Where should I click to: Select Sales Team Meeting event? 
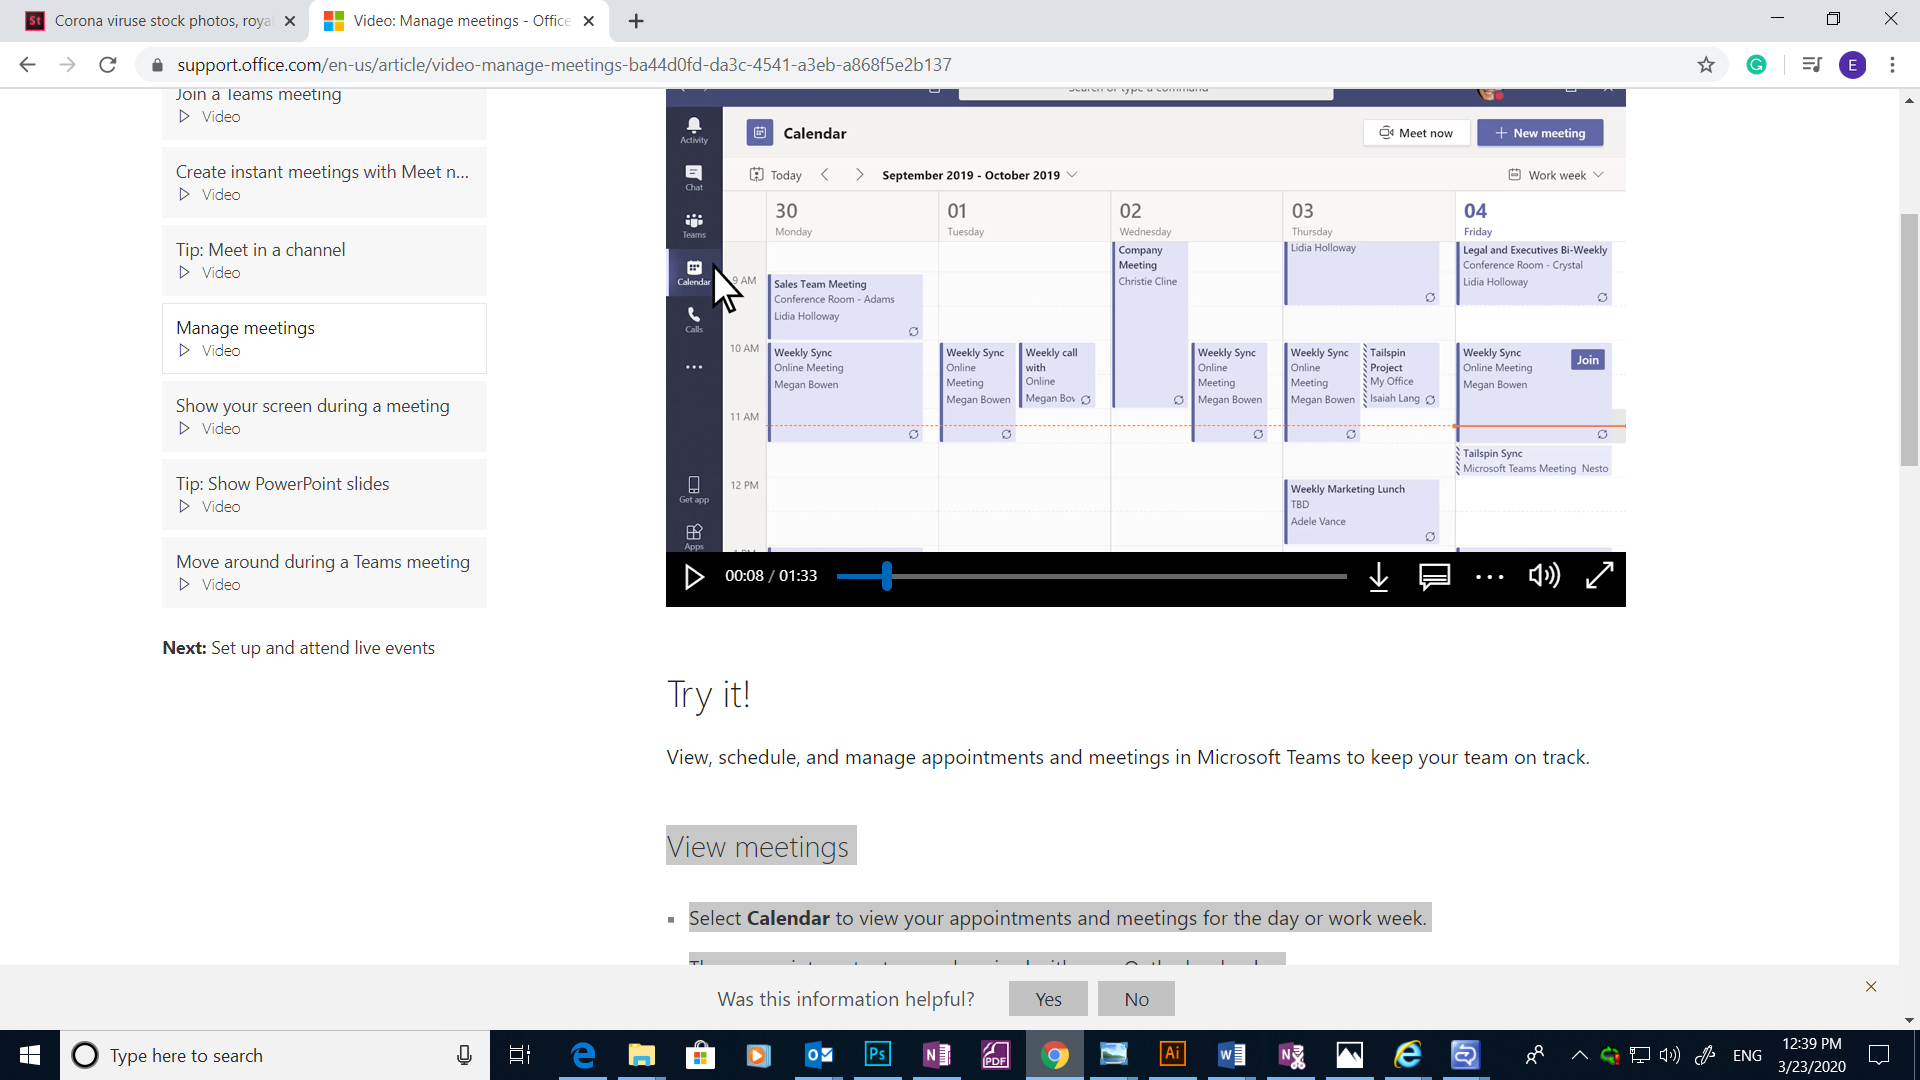click(845, 307)
